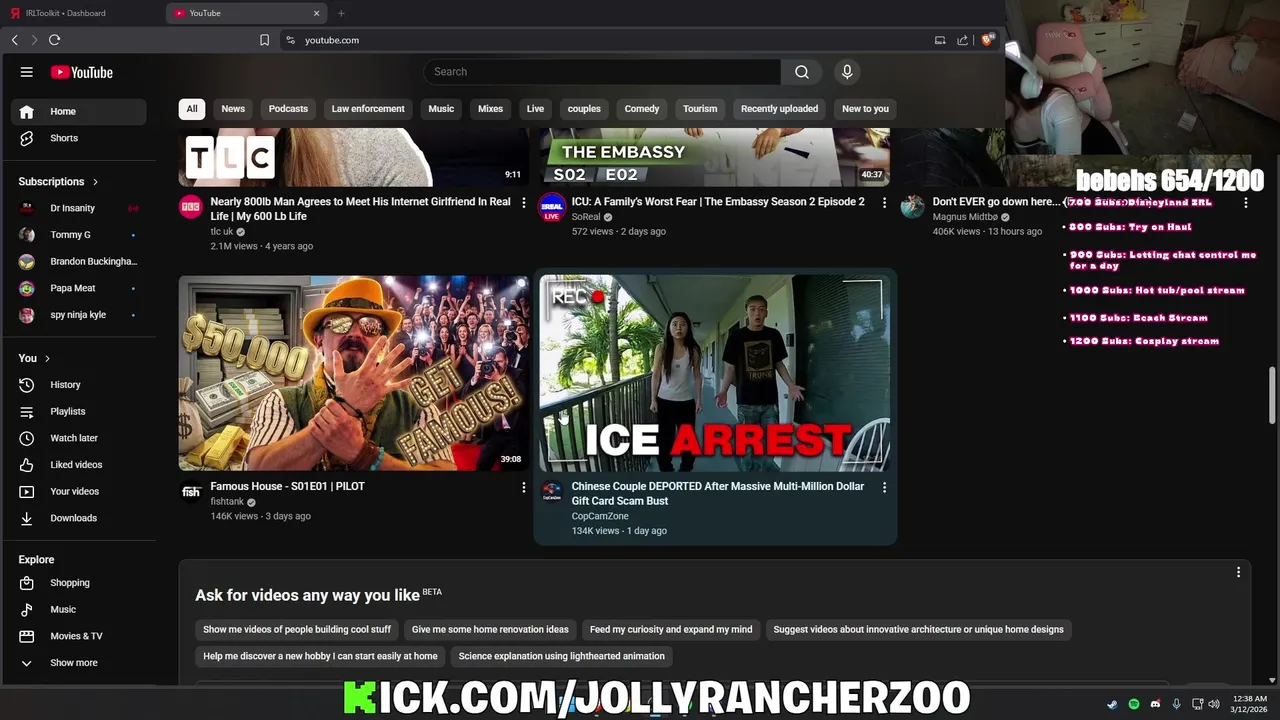Click the Brave Shields lion icon
Screen dimensions: 1280x720
pyautogui.click(x=988, y=40)
